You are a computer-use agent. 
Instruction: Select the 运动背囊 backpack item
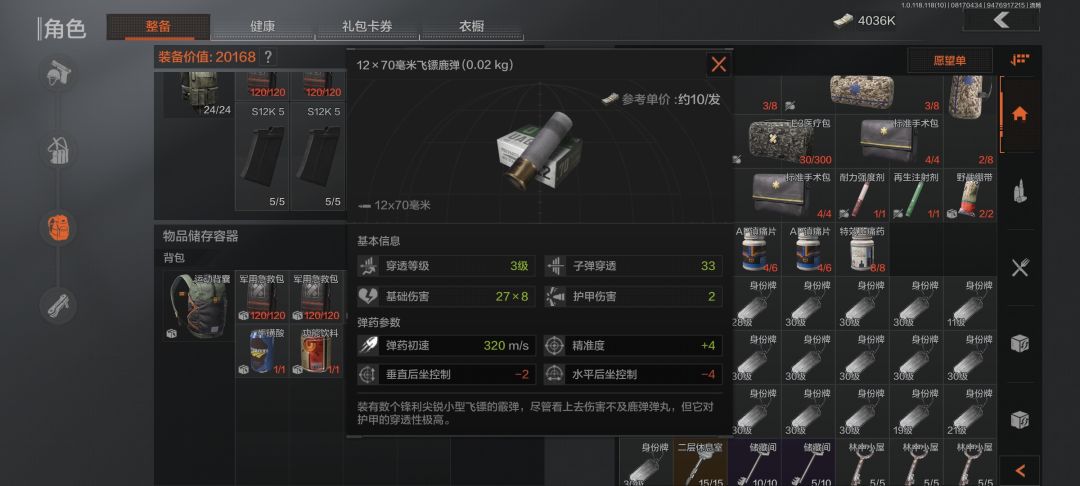pos(199,306)
